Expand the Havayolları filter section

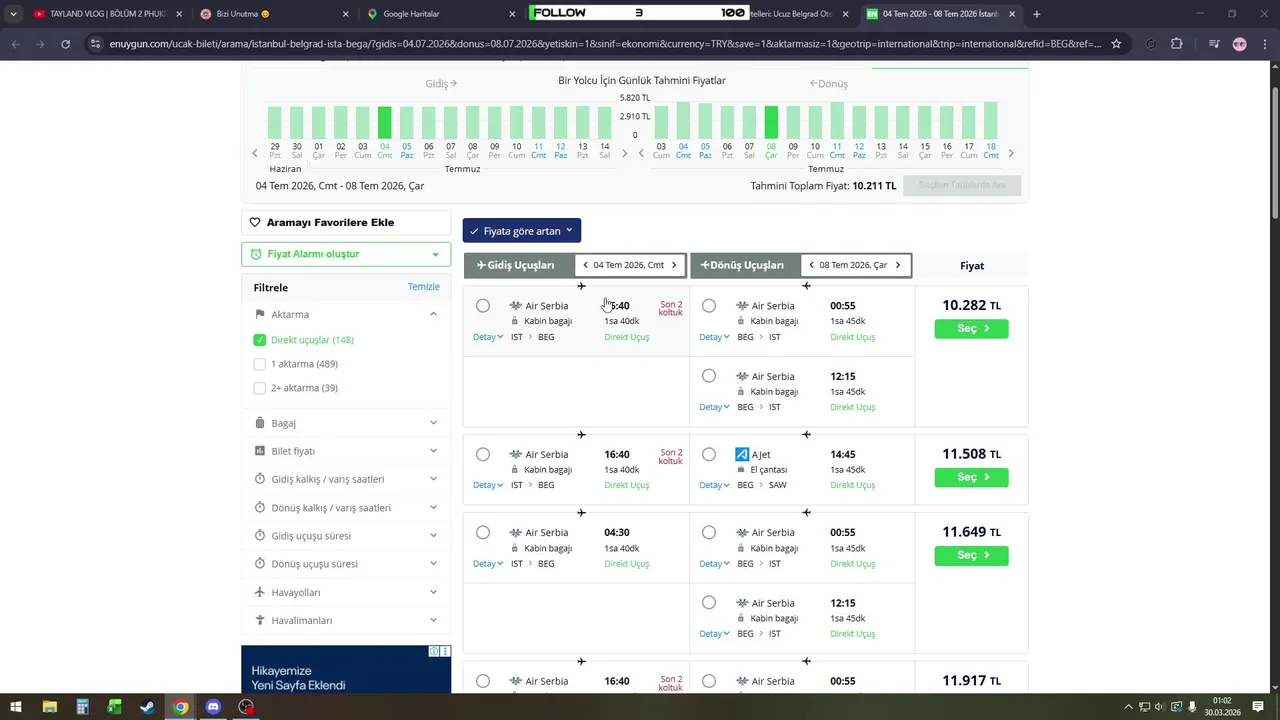(x=346, y=592)
